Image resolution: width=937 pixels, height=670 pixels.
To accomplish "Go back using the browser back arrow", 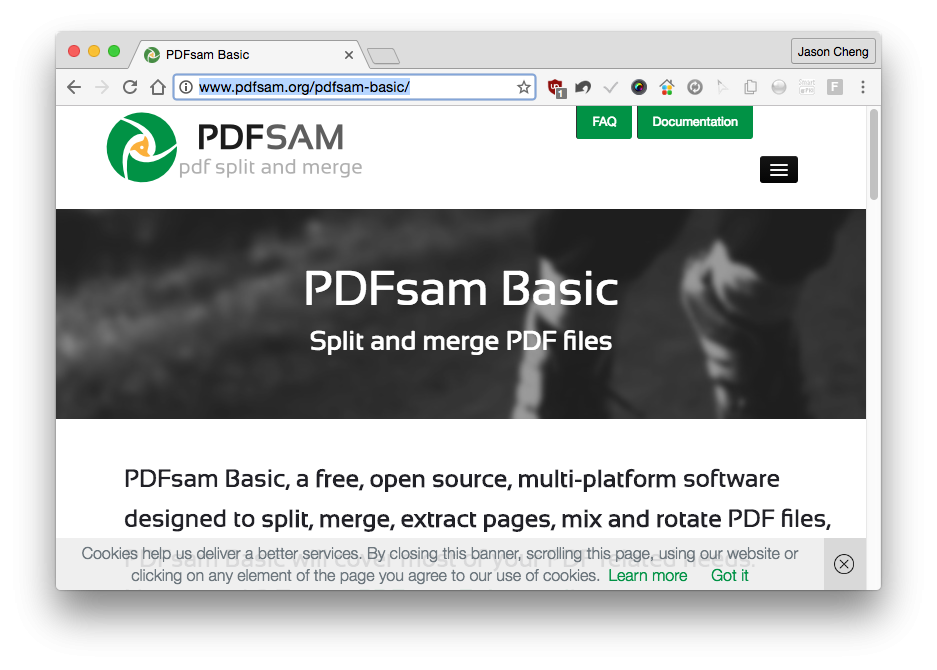I will coord(74,87).
